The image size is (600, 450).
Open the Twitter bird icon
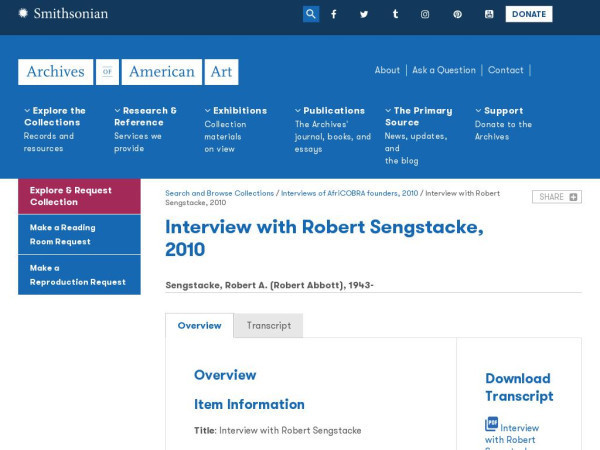click(x=364, y=14)
